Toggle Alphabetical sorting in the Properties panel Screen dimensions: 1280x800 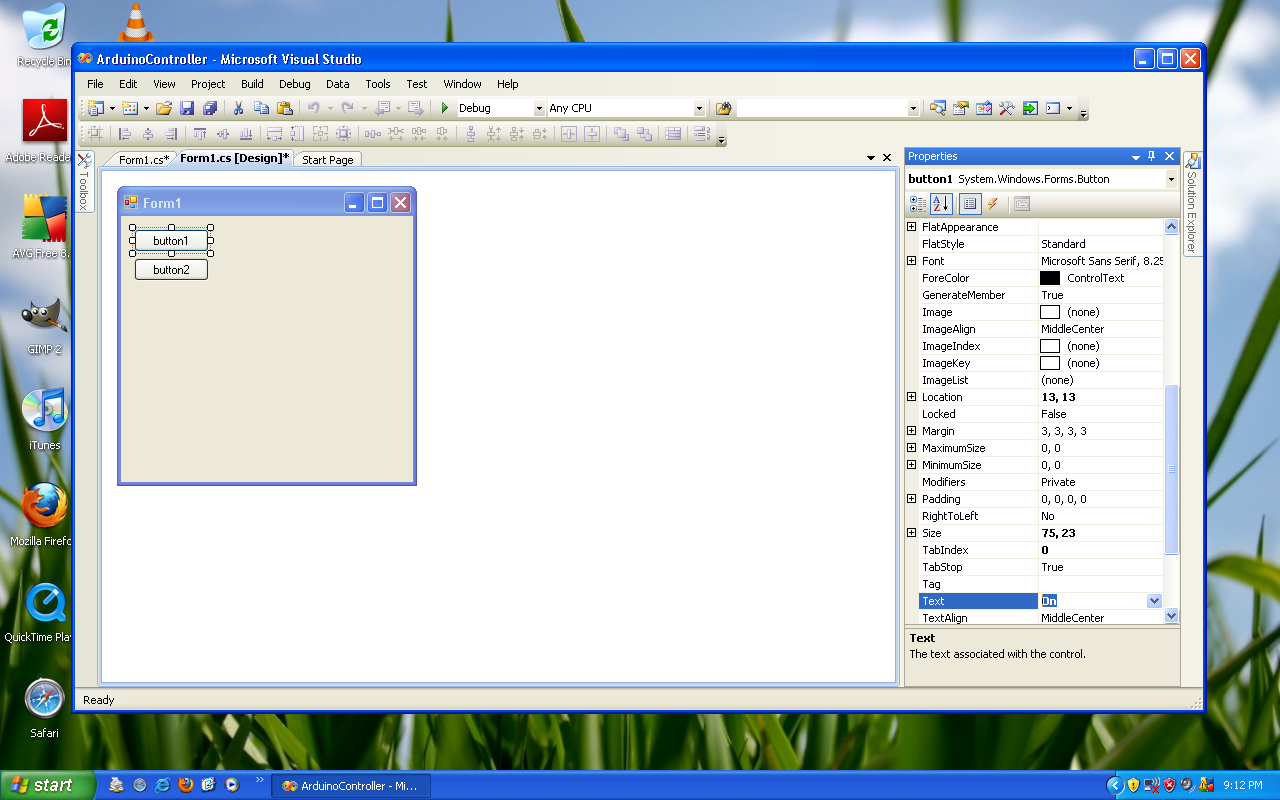(941, 204)
